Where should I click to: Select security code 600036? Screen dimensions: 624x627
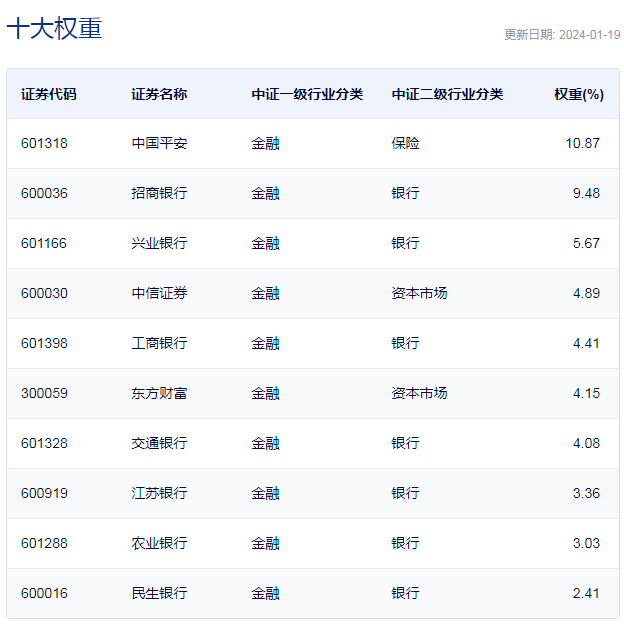pyautogui.click(x=44, y=193)
